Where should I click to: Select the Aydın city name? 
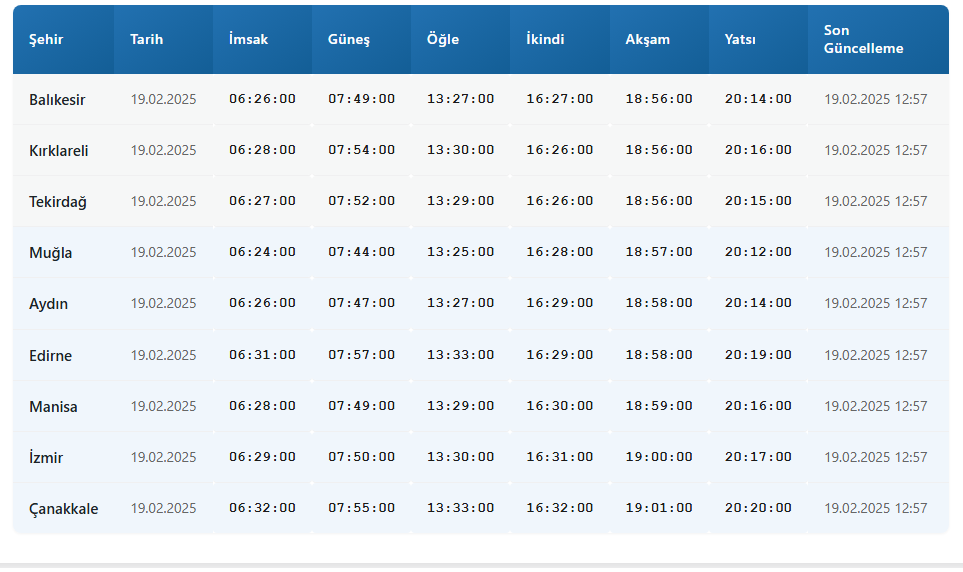click(x=49, y=304)
